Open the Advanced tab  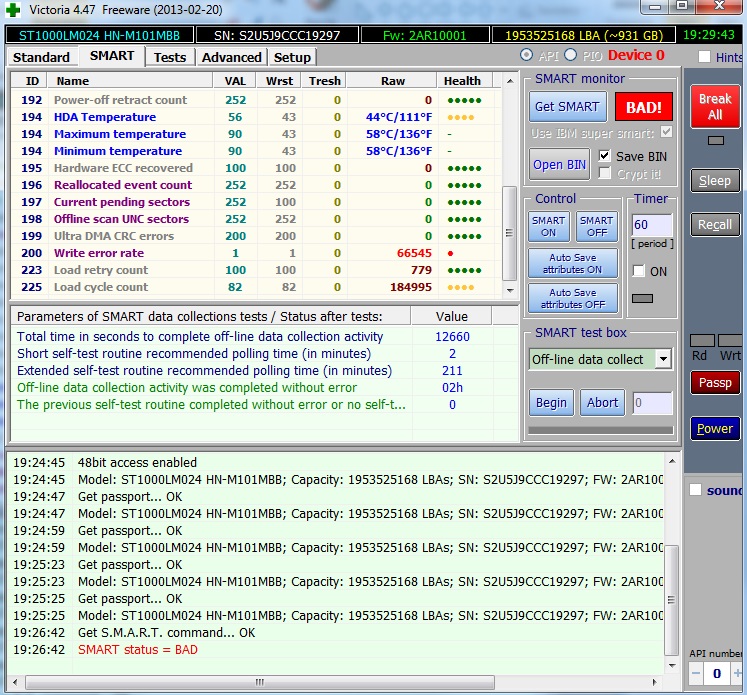click(231, 57)
